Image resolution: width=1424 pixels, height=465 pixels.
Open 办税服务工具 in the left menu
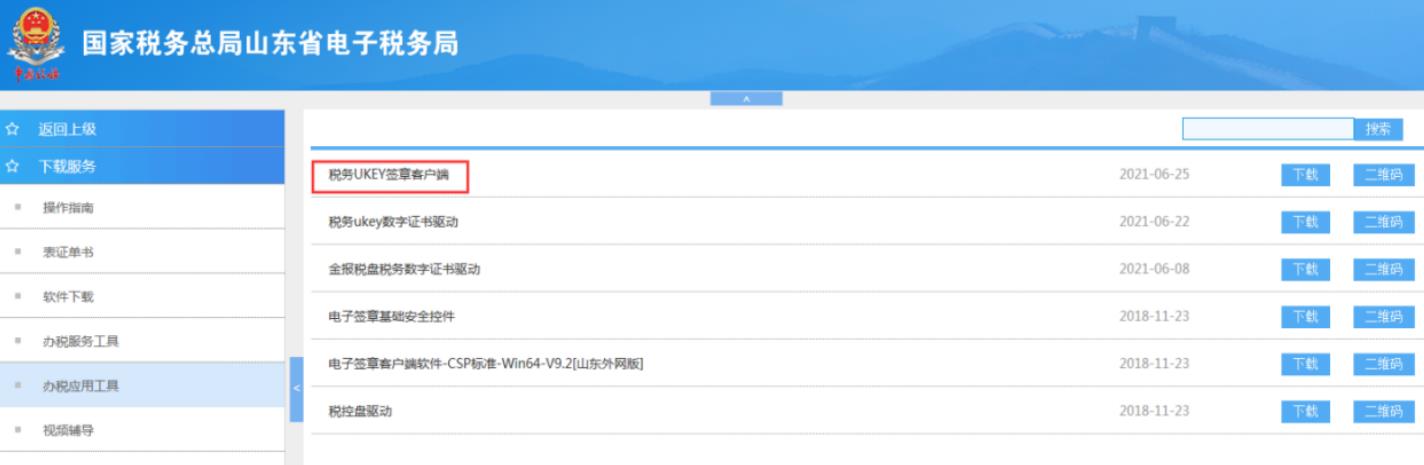pos(80,341)
